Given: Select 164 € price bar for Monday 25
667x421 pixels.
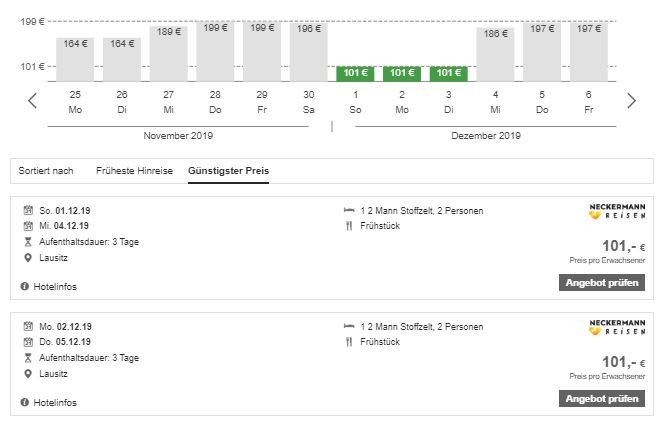Looking at the screenshot, I should tap(75, 59).
